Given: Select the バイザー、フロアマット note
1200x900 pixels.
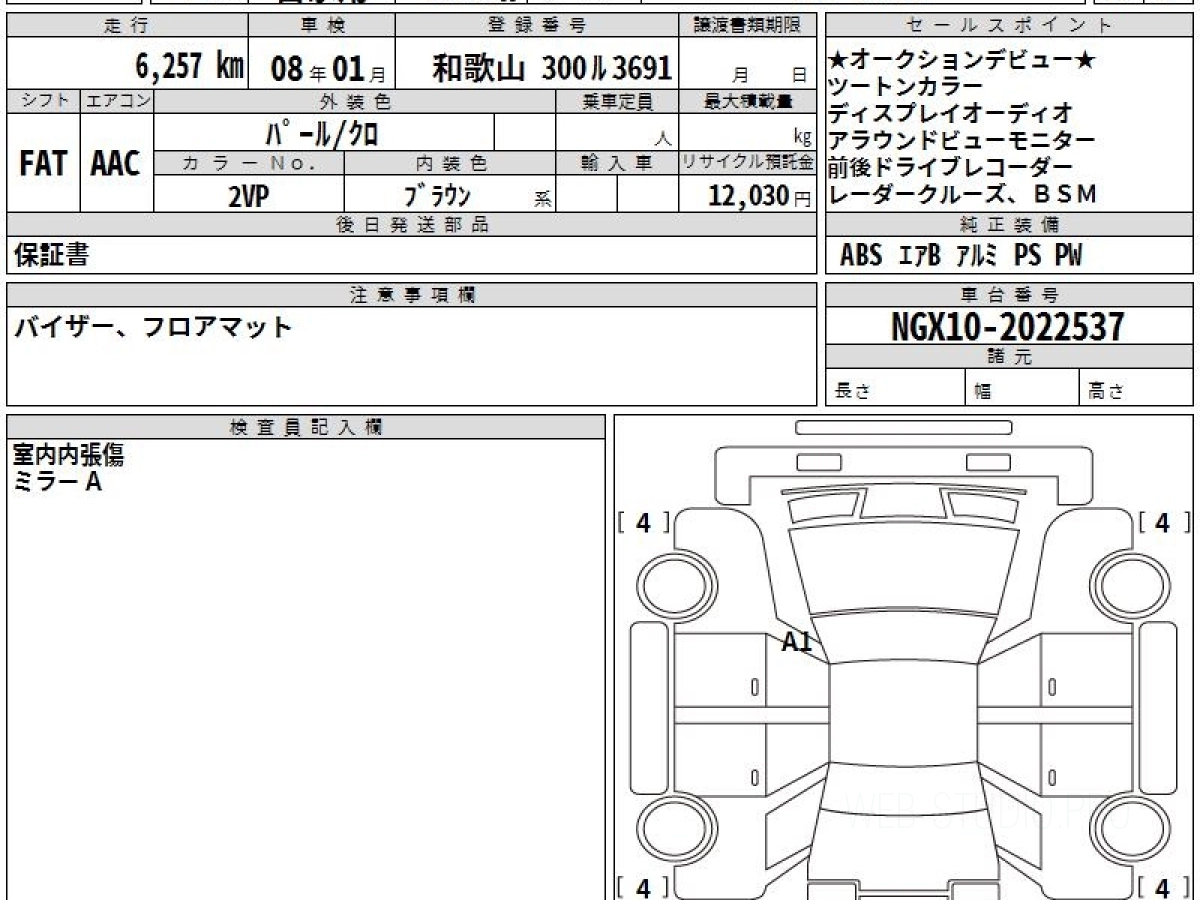Looking at the screenshot, I should coord(152,326).
